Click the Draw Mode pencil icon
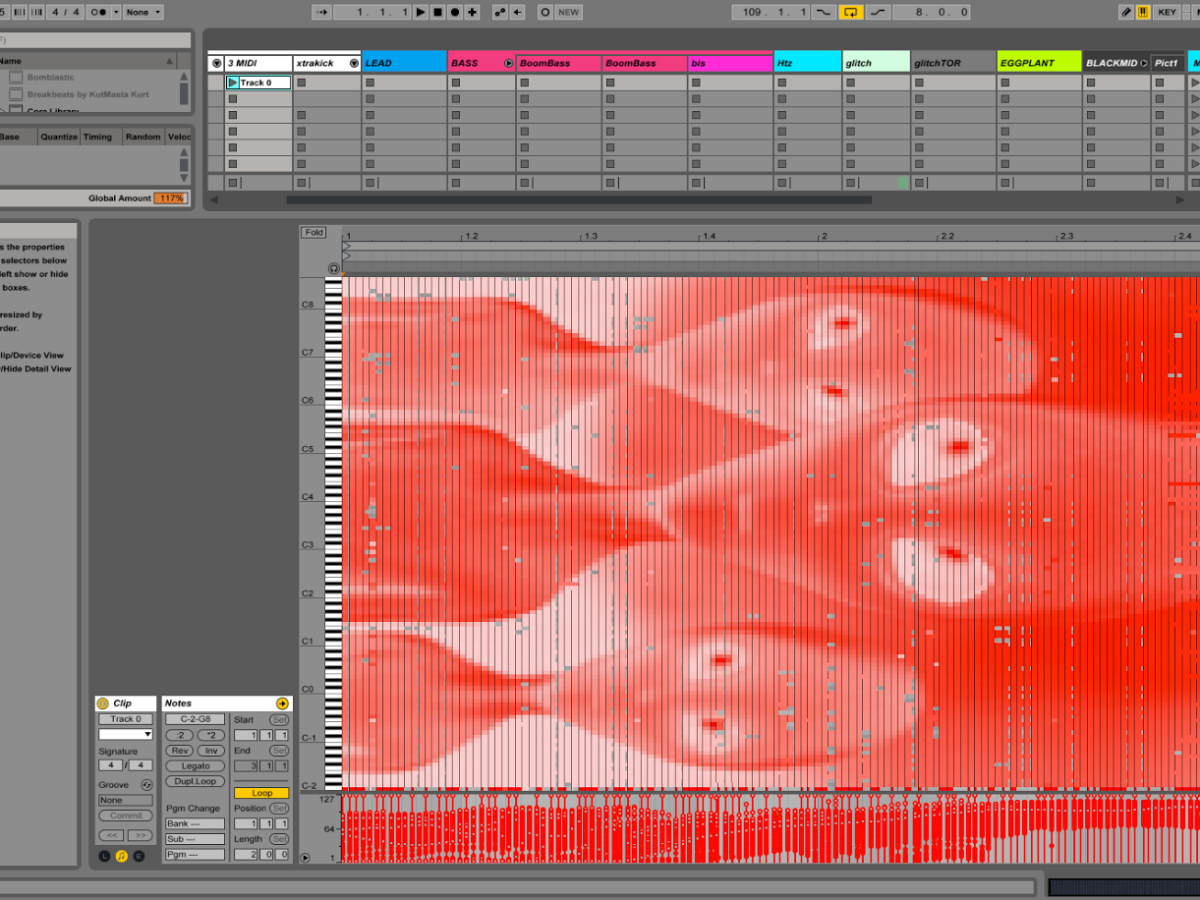1200x900 pixels. (x=1126, y=12)
